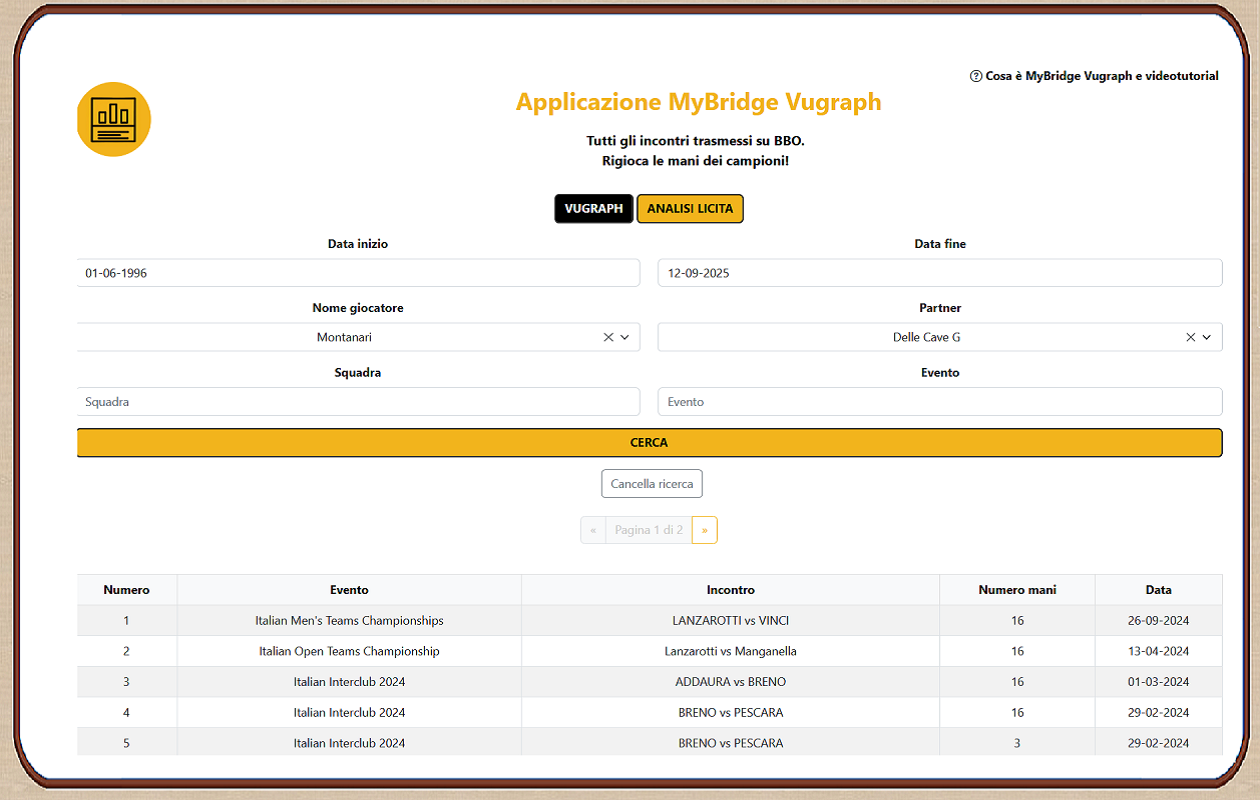
Task: Select the Lanzarotti vs Manganella row
Action: [x=730, y=652]
